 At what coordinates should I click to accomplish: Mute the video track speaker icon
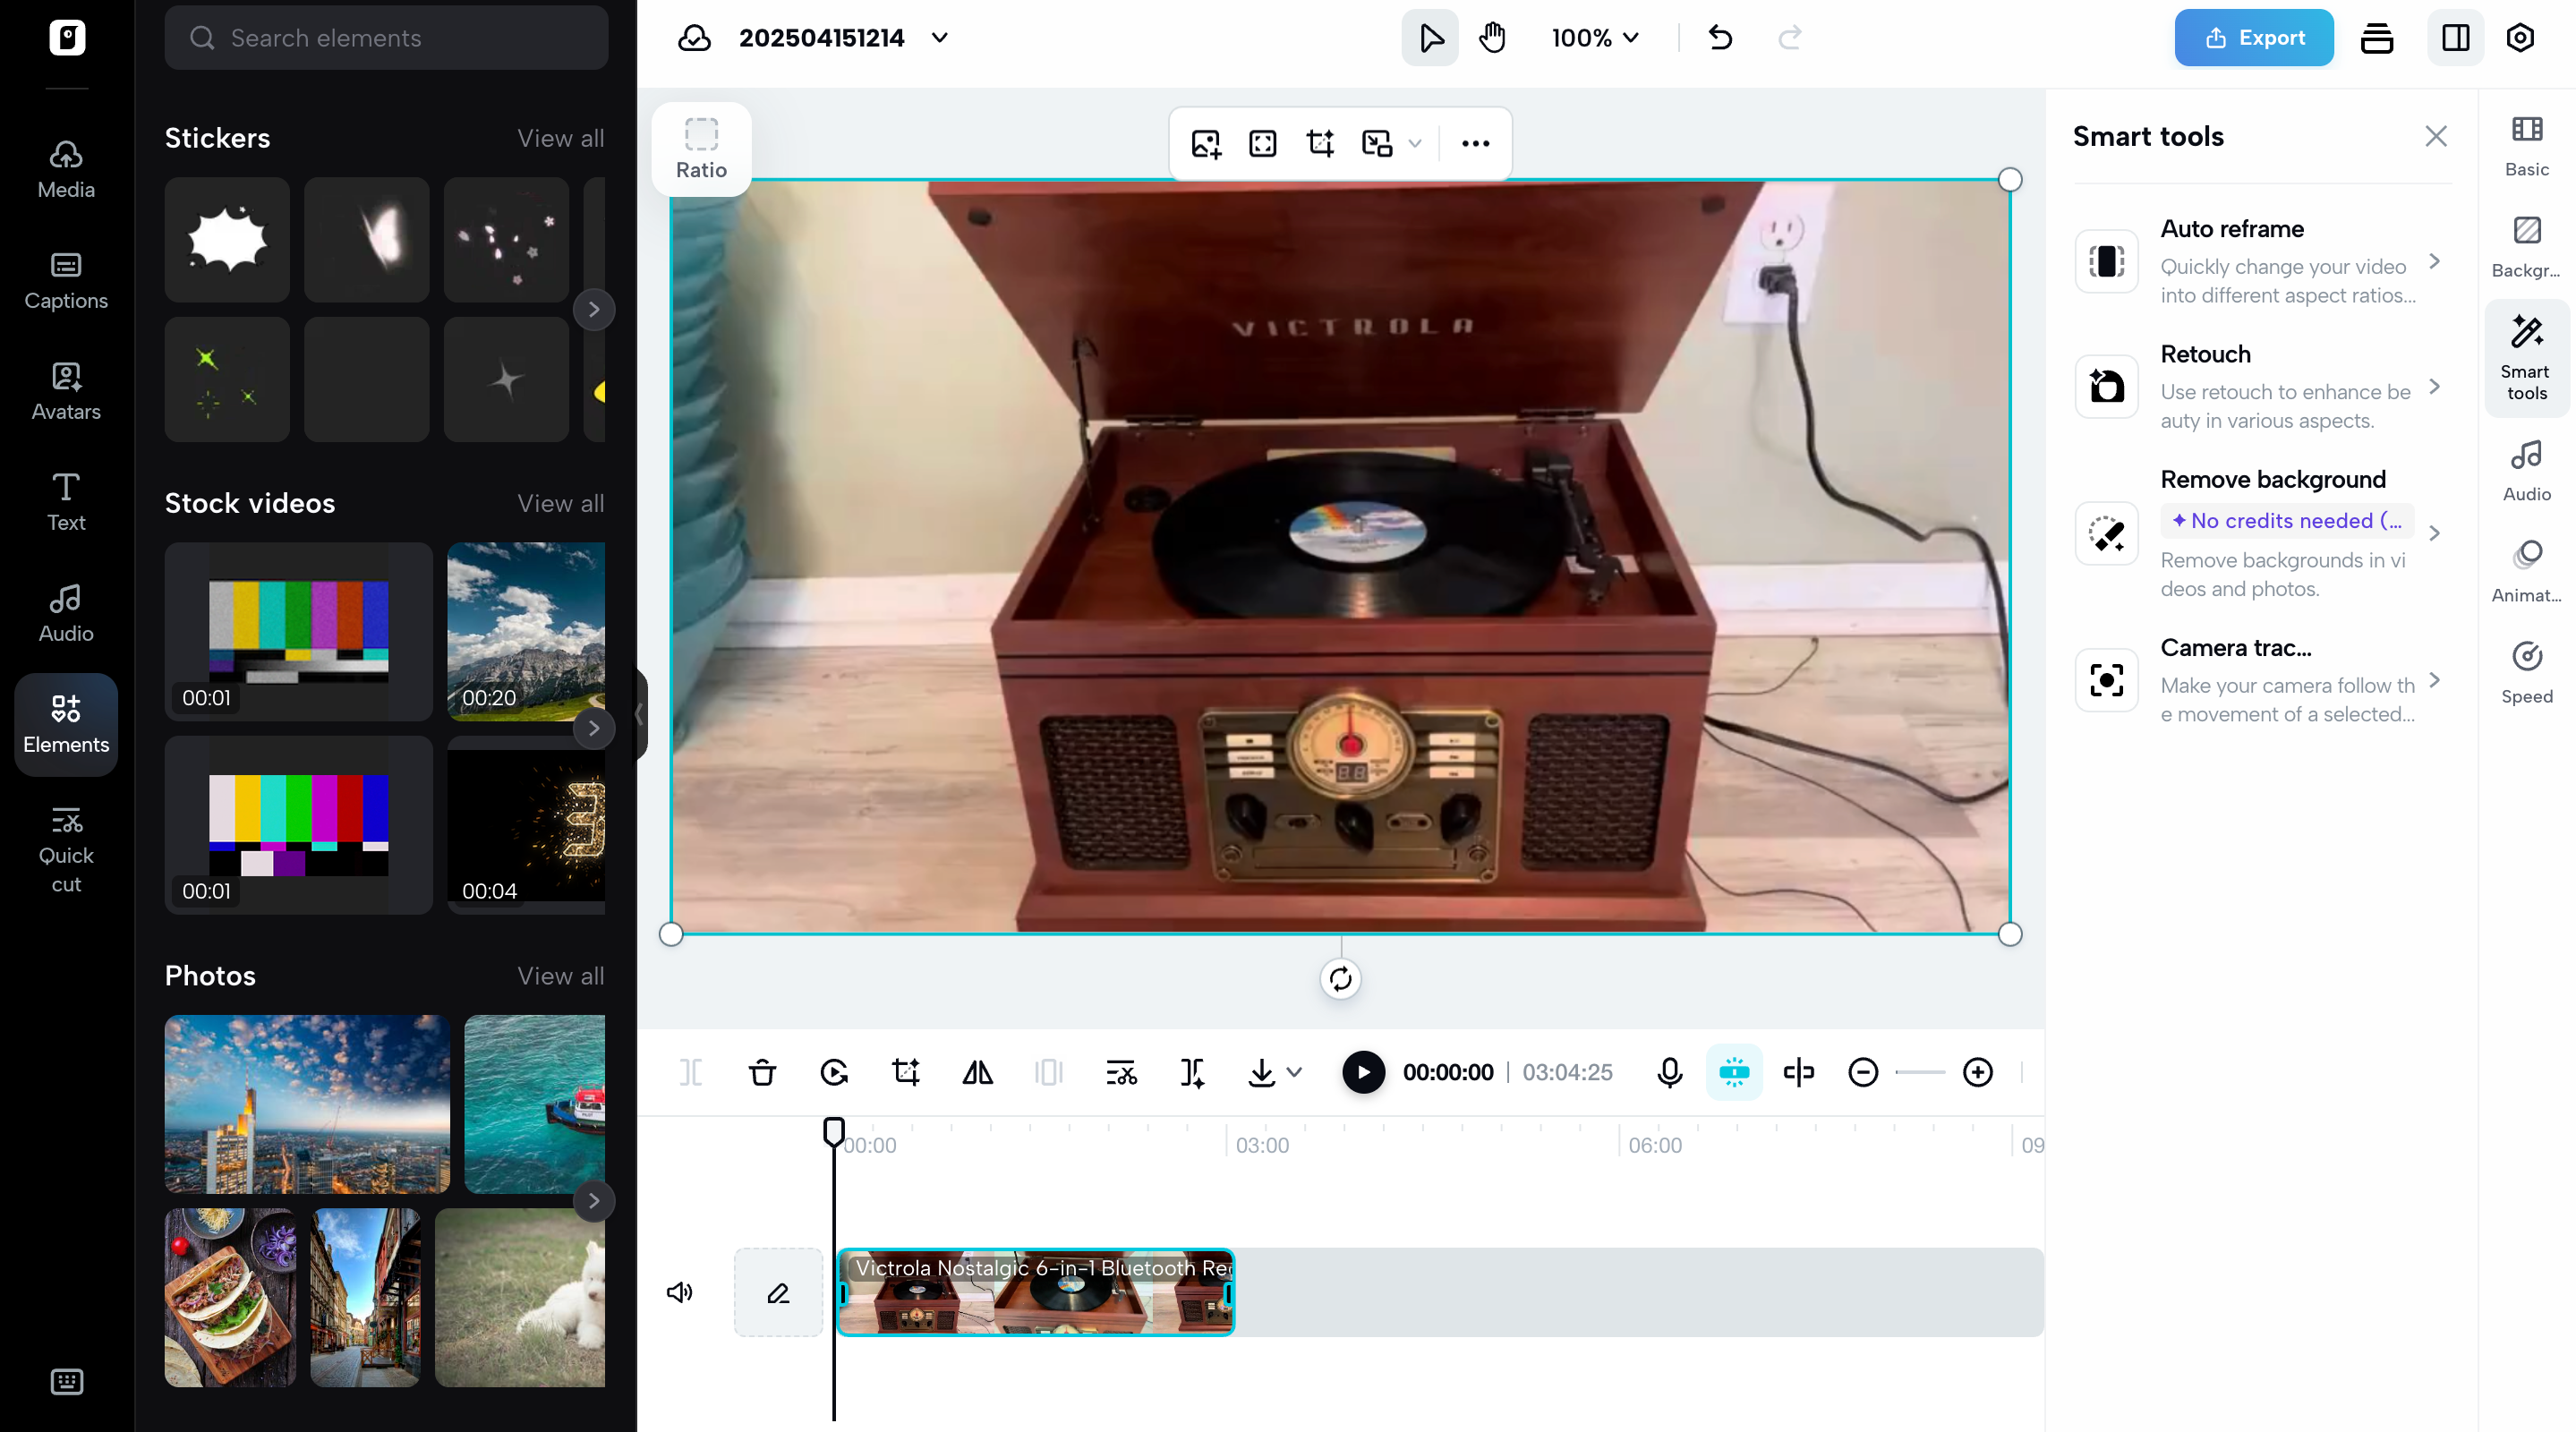[679, 1292]
